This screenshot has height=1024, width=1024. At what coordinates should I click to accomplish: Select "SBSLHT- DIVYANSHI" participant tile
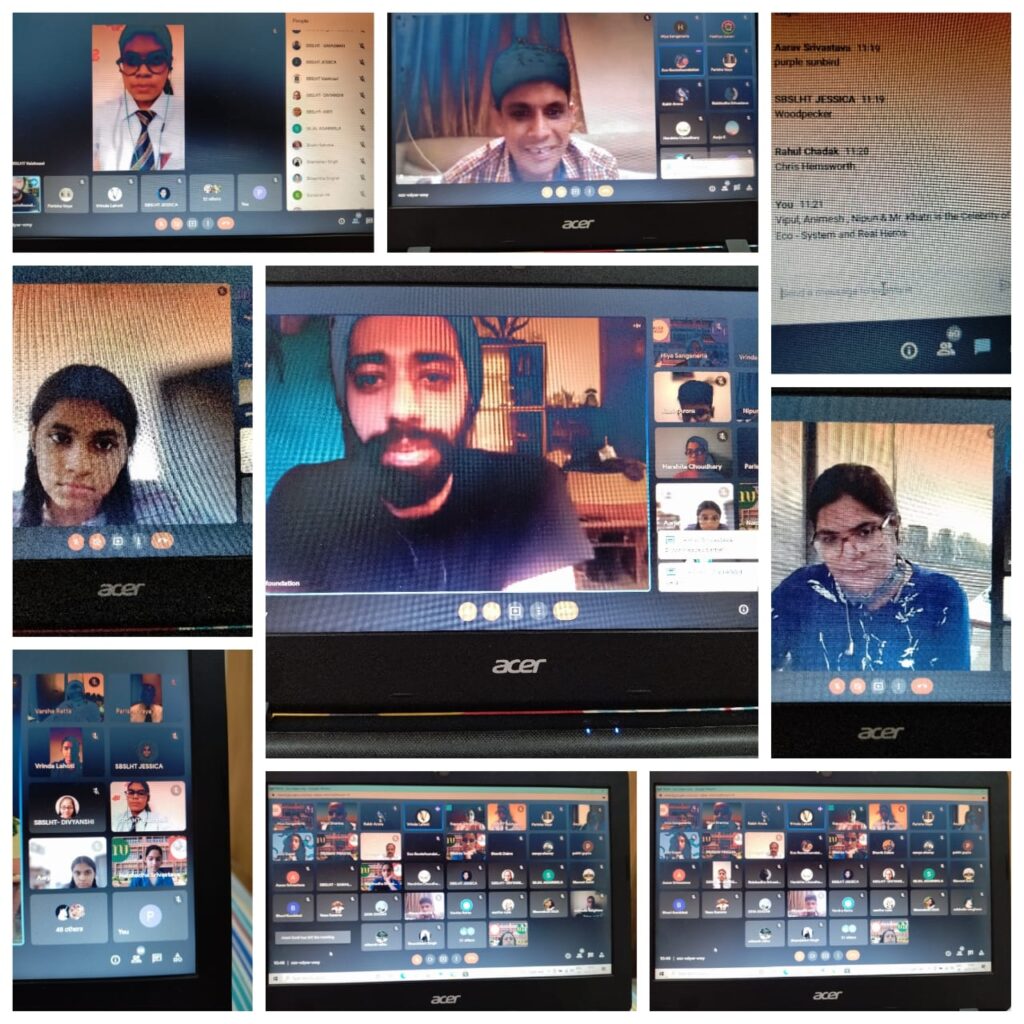67,808
